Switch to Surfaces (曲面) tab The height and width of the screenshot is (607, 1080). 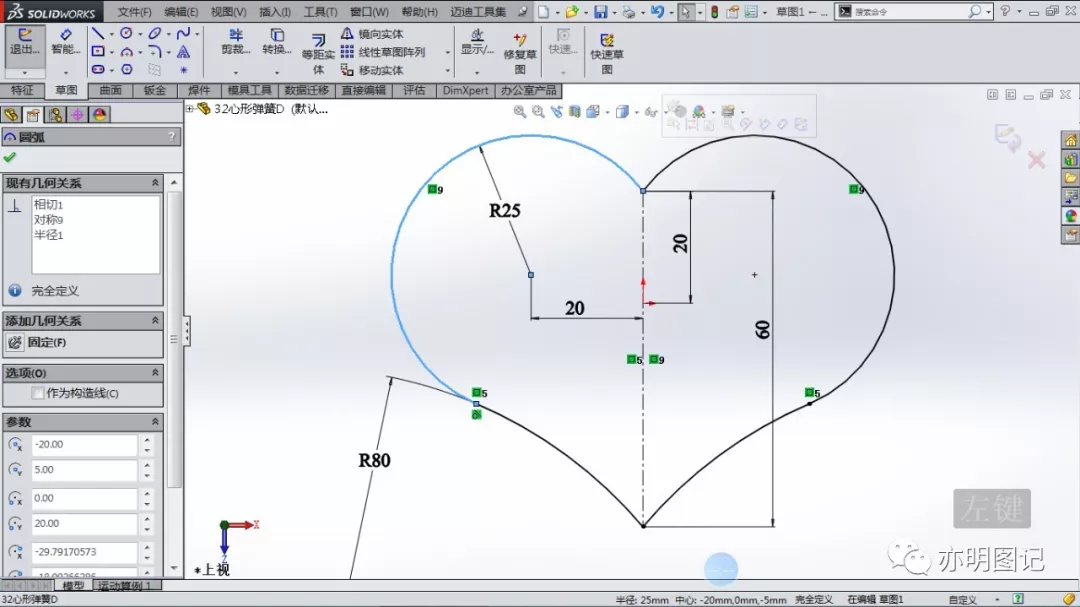click(x=110, y=90)
